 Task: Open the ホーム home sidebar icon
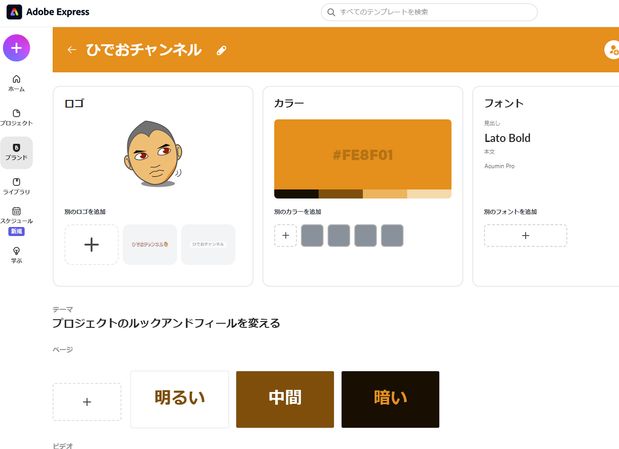[x=16, y=83]
